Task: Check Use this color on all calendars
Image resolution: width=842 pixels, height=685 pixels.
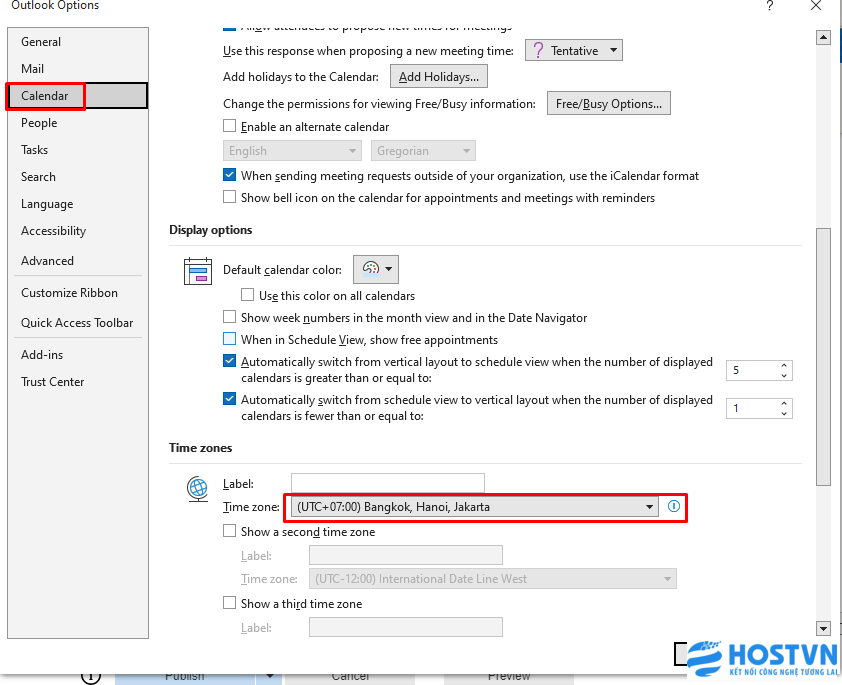Action: tap(248, 295)
